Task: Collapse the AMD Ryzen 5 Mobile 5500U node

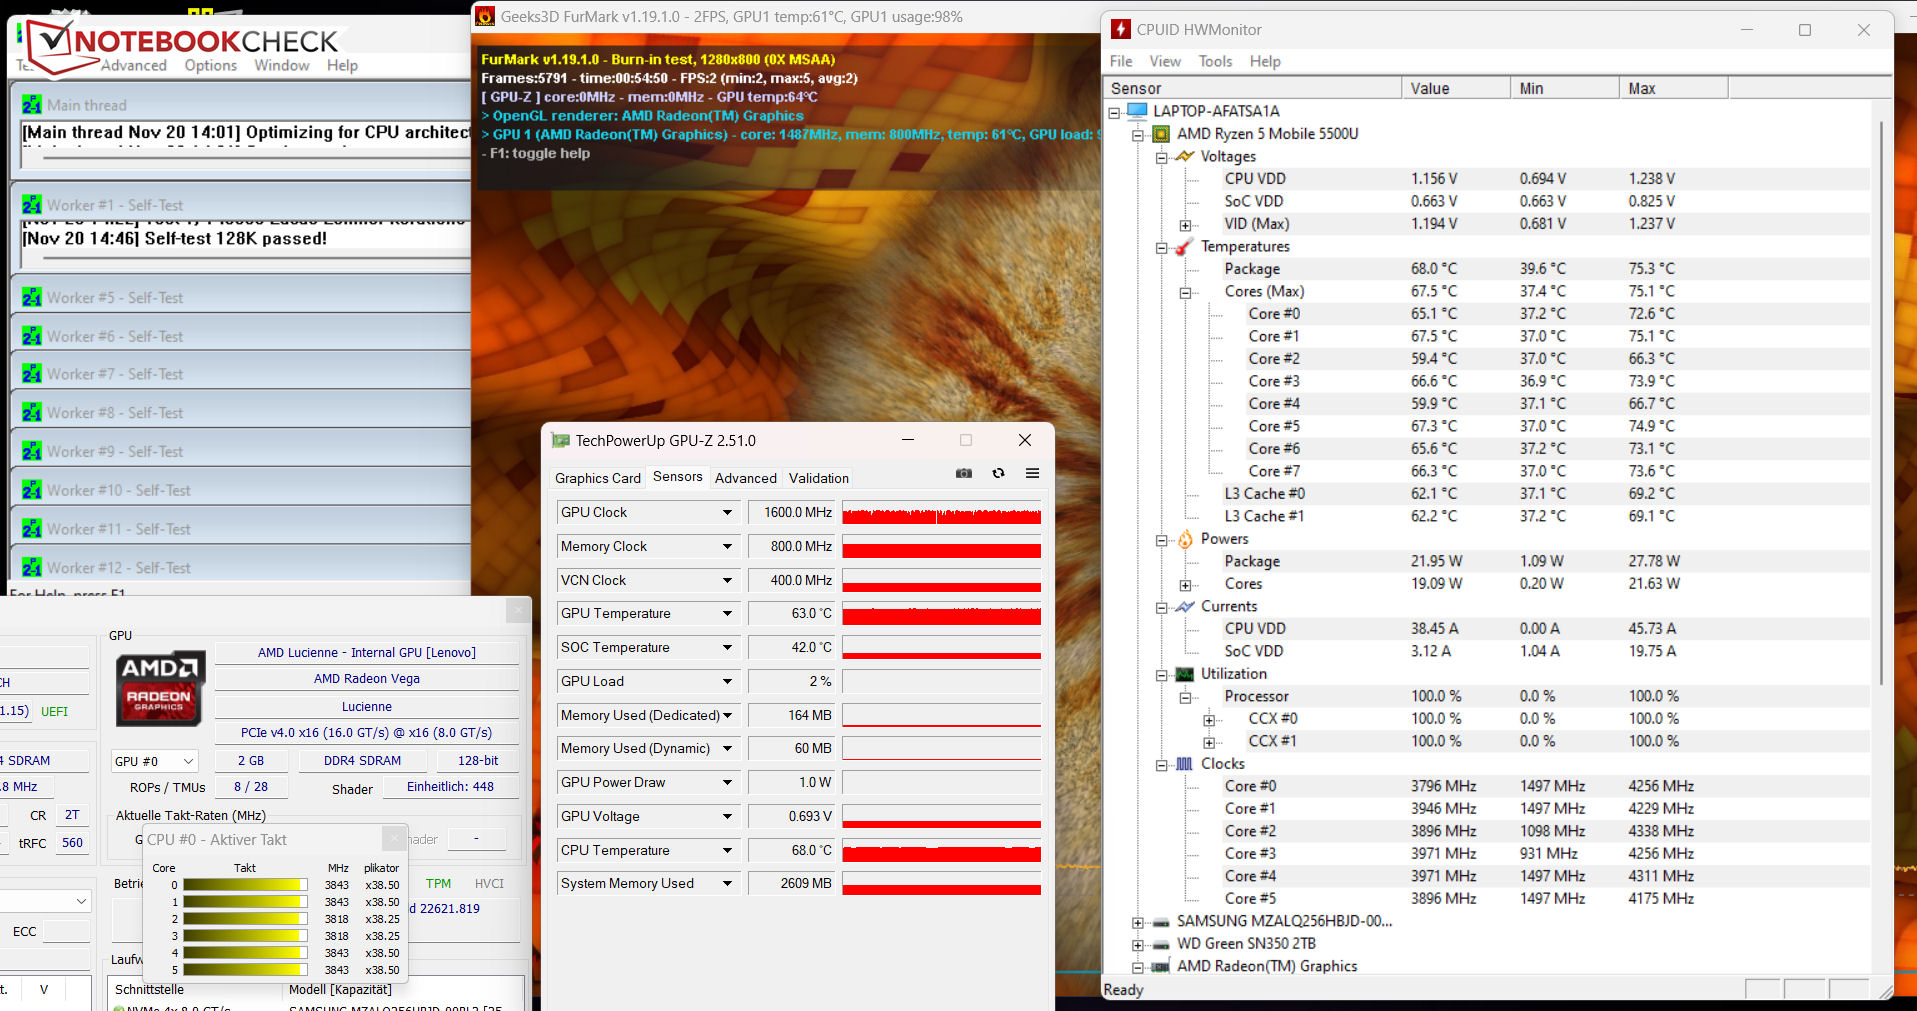Action: (1137, 135)
